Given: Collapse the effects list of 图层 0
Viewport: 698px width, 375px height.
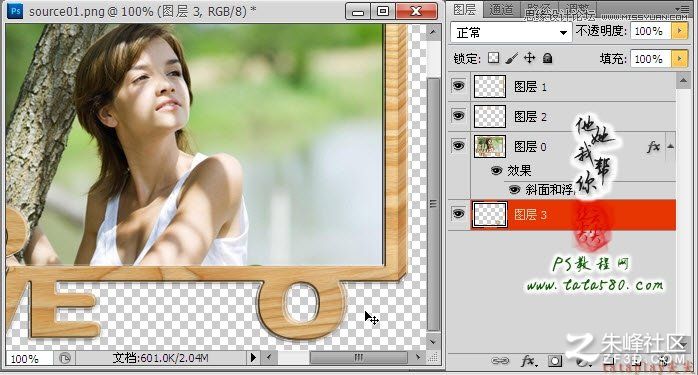Looking at the screenshot, I should coord(670,146).
